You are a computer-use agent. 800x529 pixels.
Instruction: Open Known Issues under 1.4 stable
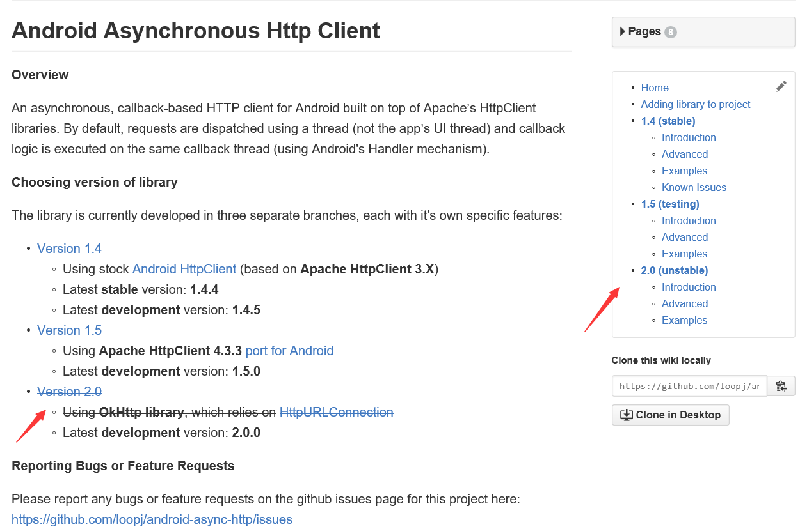(694, 187)
